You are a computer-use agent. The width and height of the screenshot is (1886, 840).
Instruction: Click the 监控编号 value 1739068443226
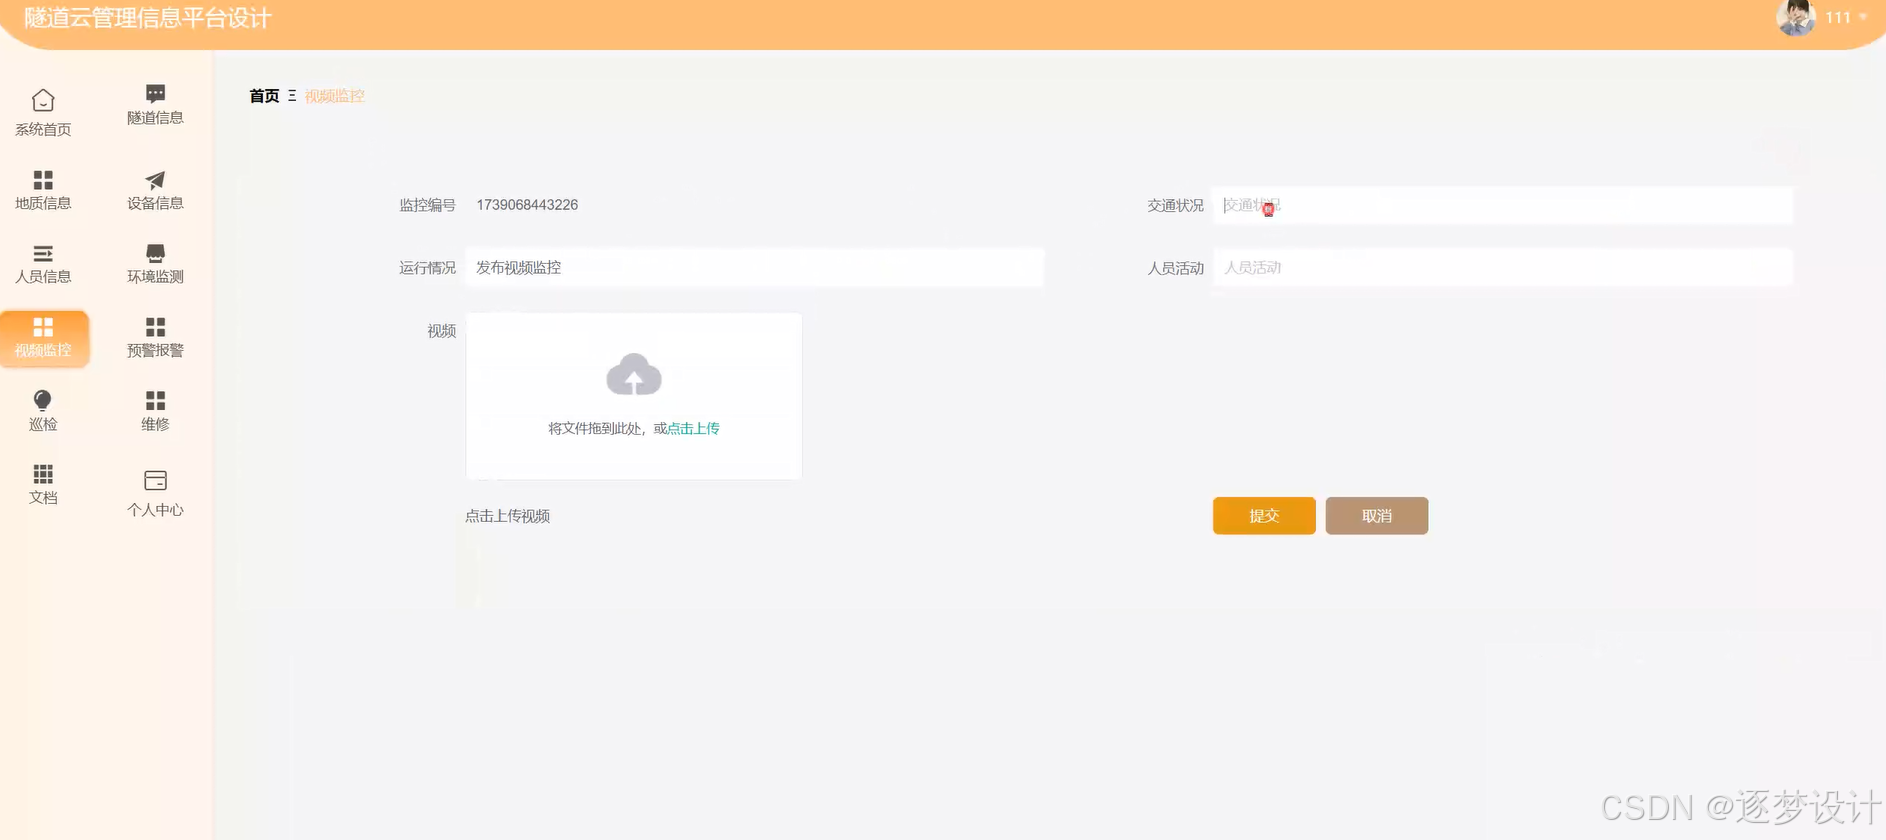click(x=527, y=205)
